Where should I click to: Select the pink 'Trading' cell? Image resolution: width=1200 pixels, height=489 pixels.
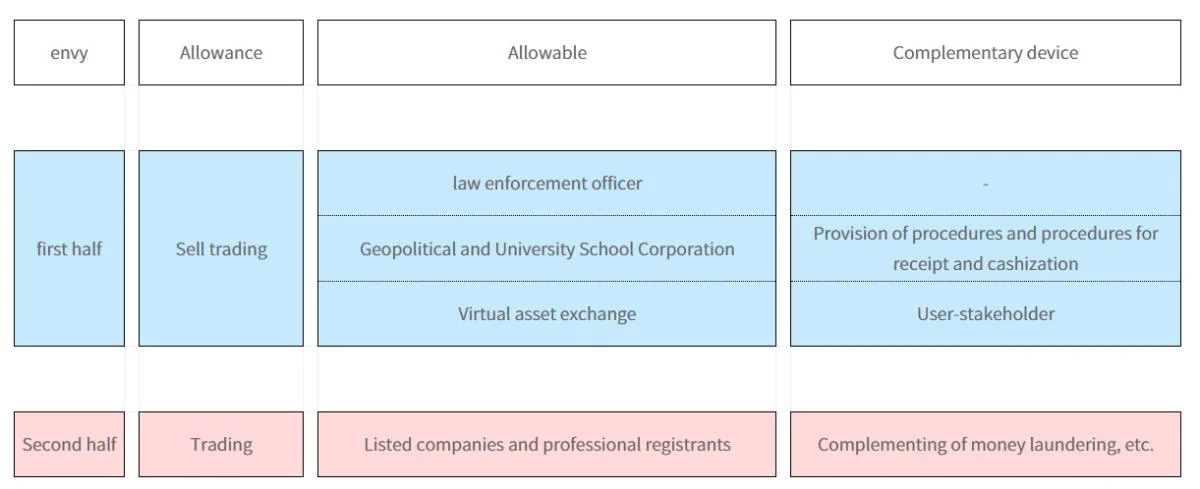point(221,444)
